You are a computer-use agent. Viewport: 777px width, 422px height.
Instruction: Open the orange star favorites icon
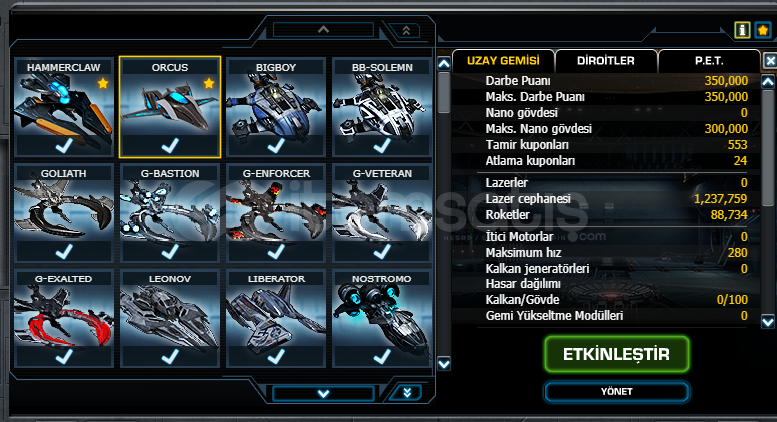tap(763, 30)
